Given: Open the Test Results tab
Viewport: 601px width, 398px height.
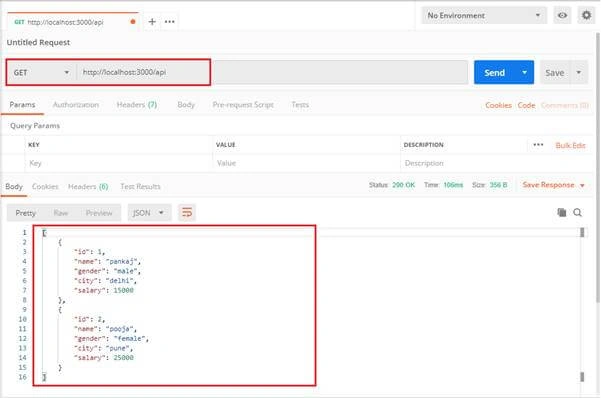Looking at the screenshot, I should [x=140, y=186].
